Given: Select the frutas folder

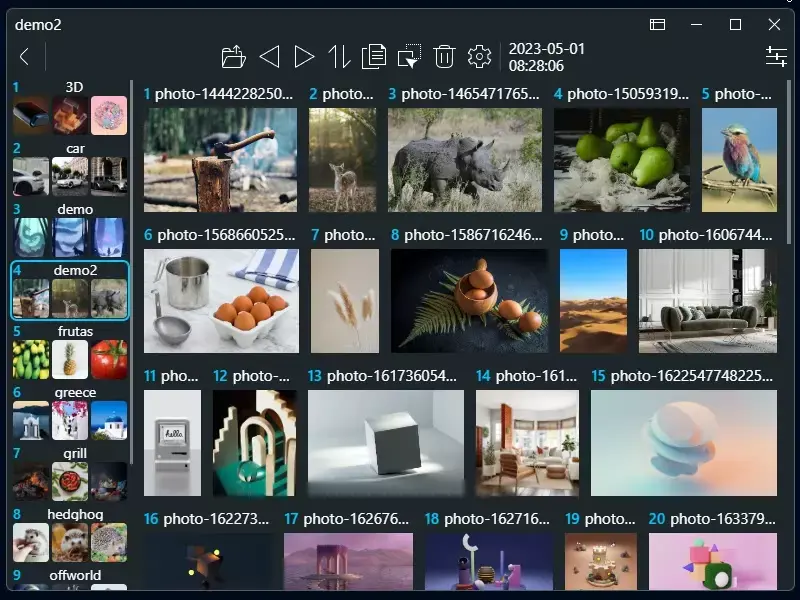Looking at the screenshot, I should 70,352.
